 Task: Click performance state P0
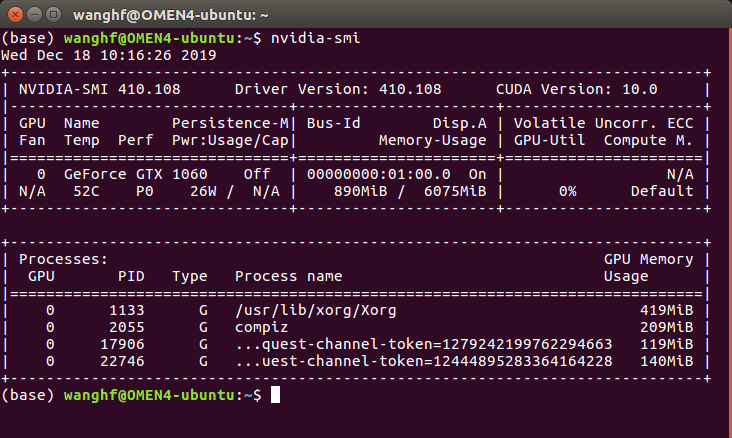(x=145, y=191)
